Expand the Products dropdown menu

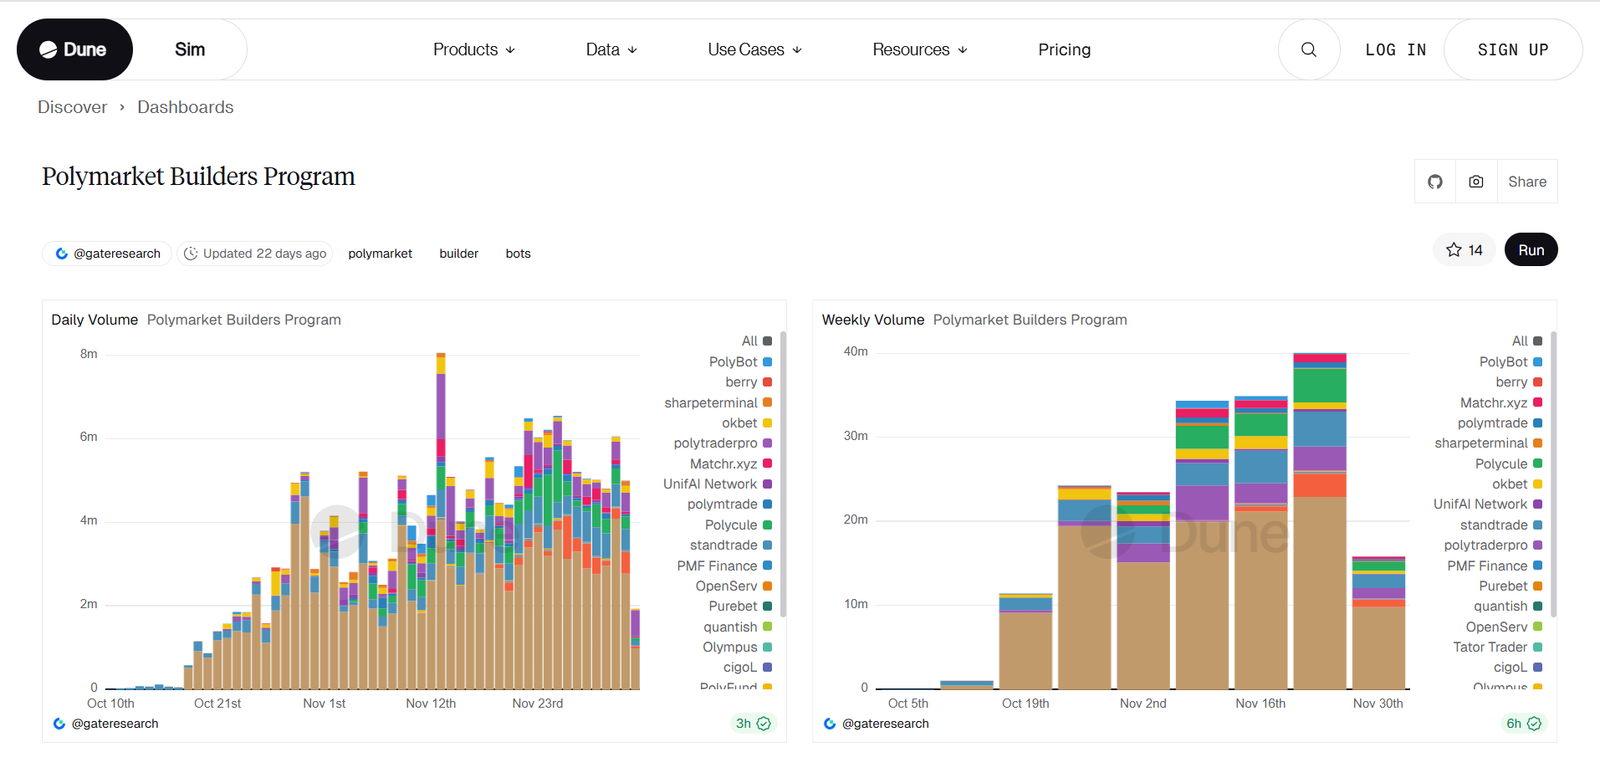(x=474, y=50)
